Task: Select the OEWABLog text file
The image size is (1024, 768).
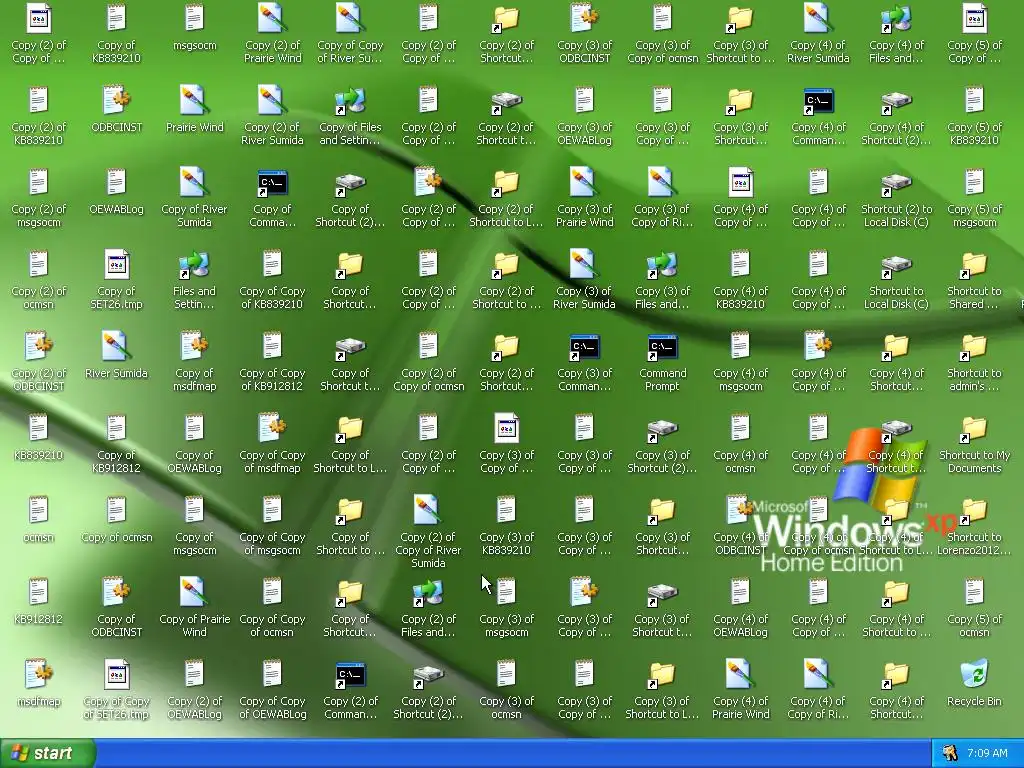Action: click(116, 183)
